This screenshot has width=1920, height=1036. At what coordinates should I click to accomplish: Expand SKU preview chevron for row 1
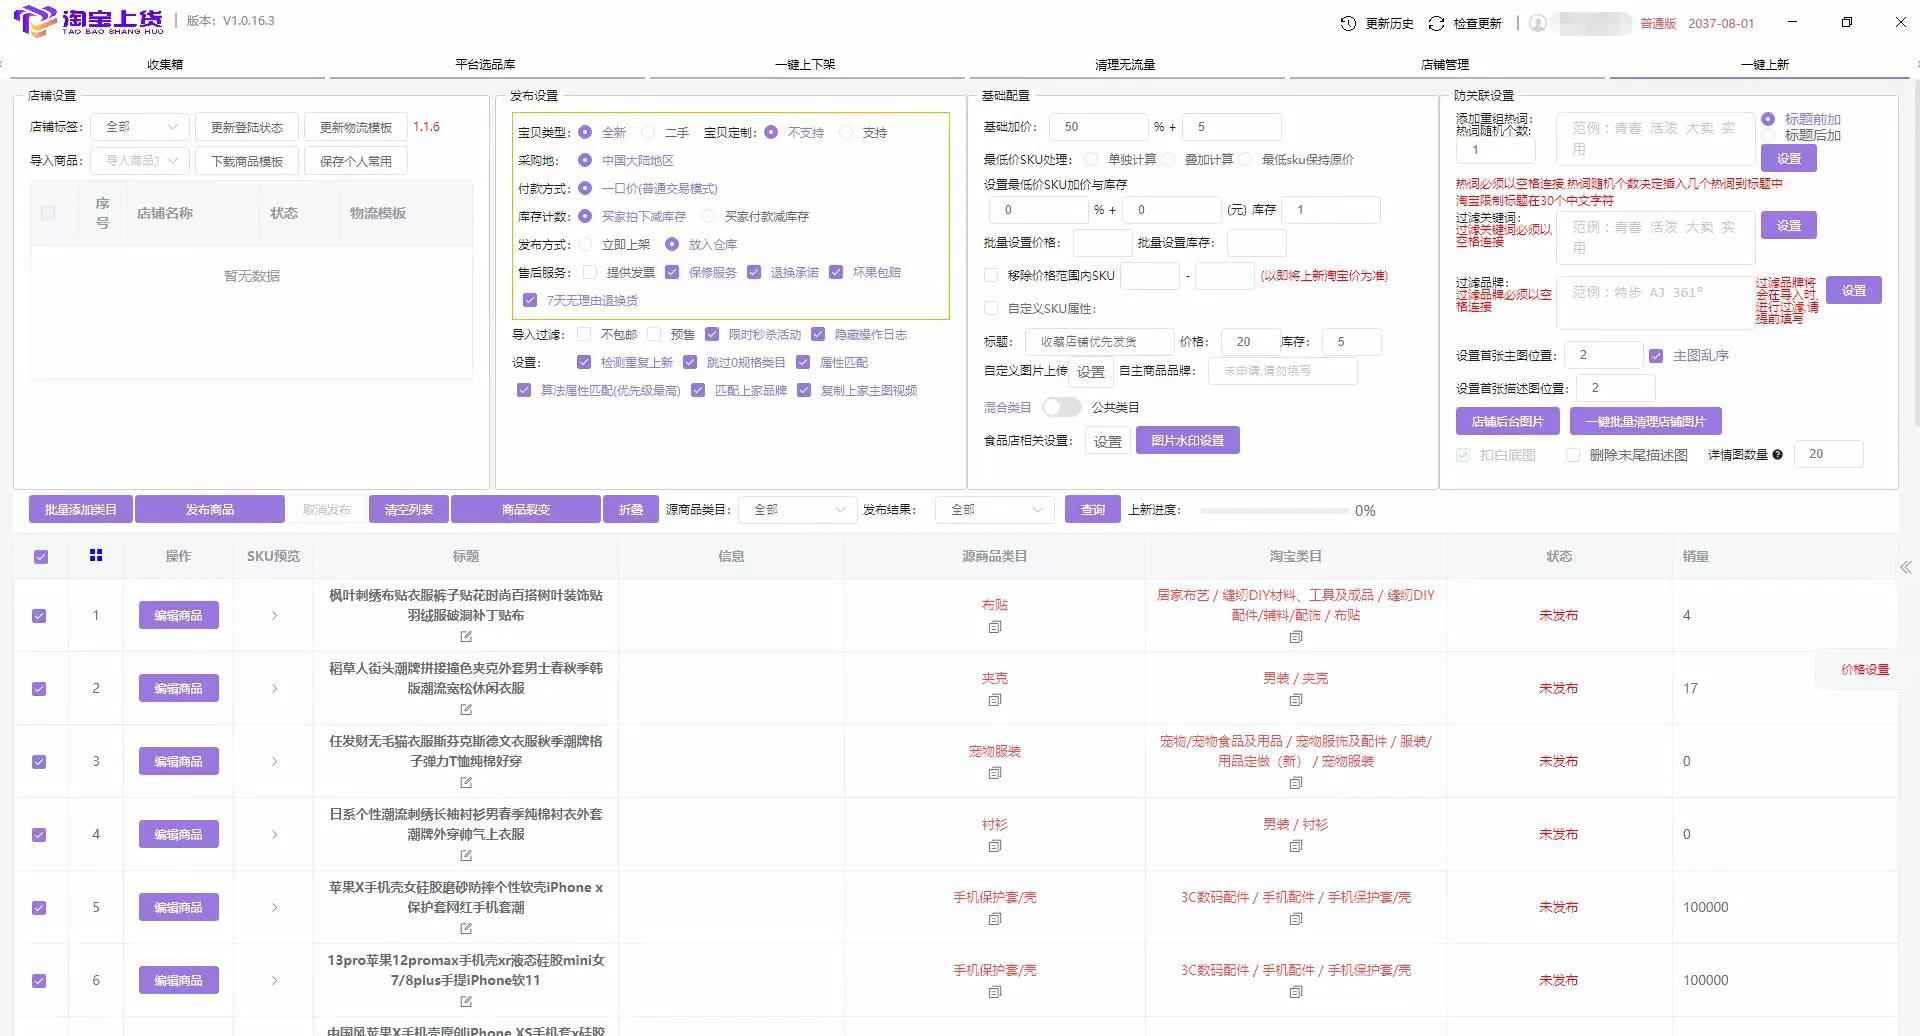click(x=274, y=615)
